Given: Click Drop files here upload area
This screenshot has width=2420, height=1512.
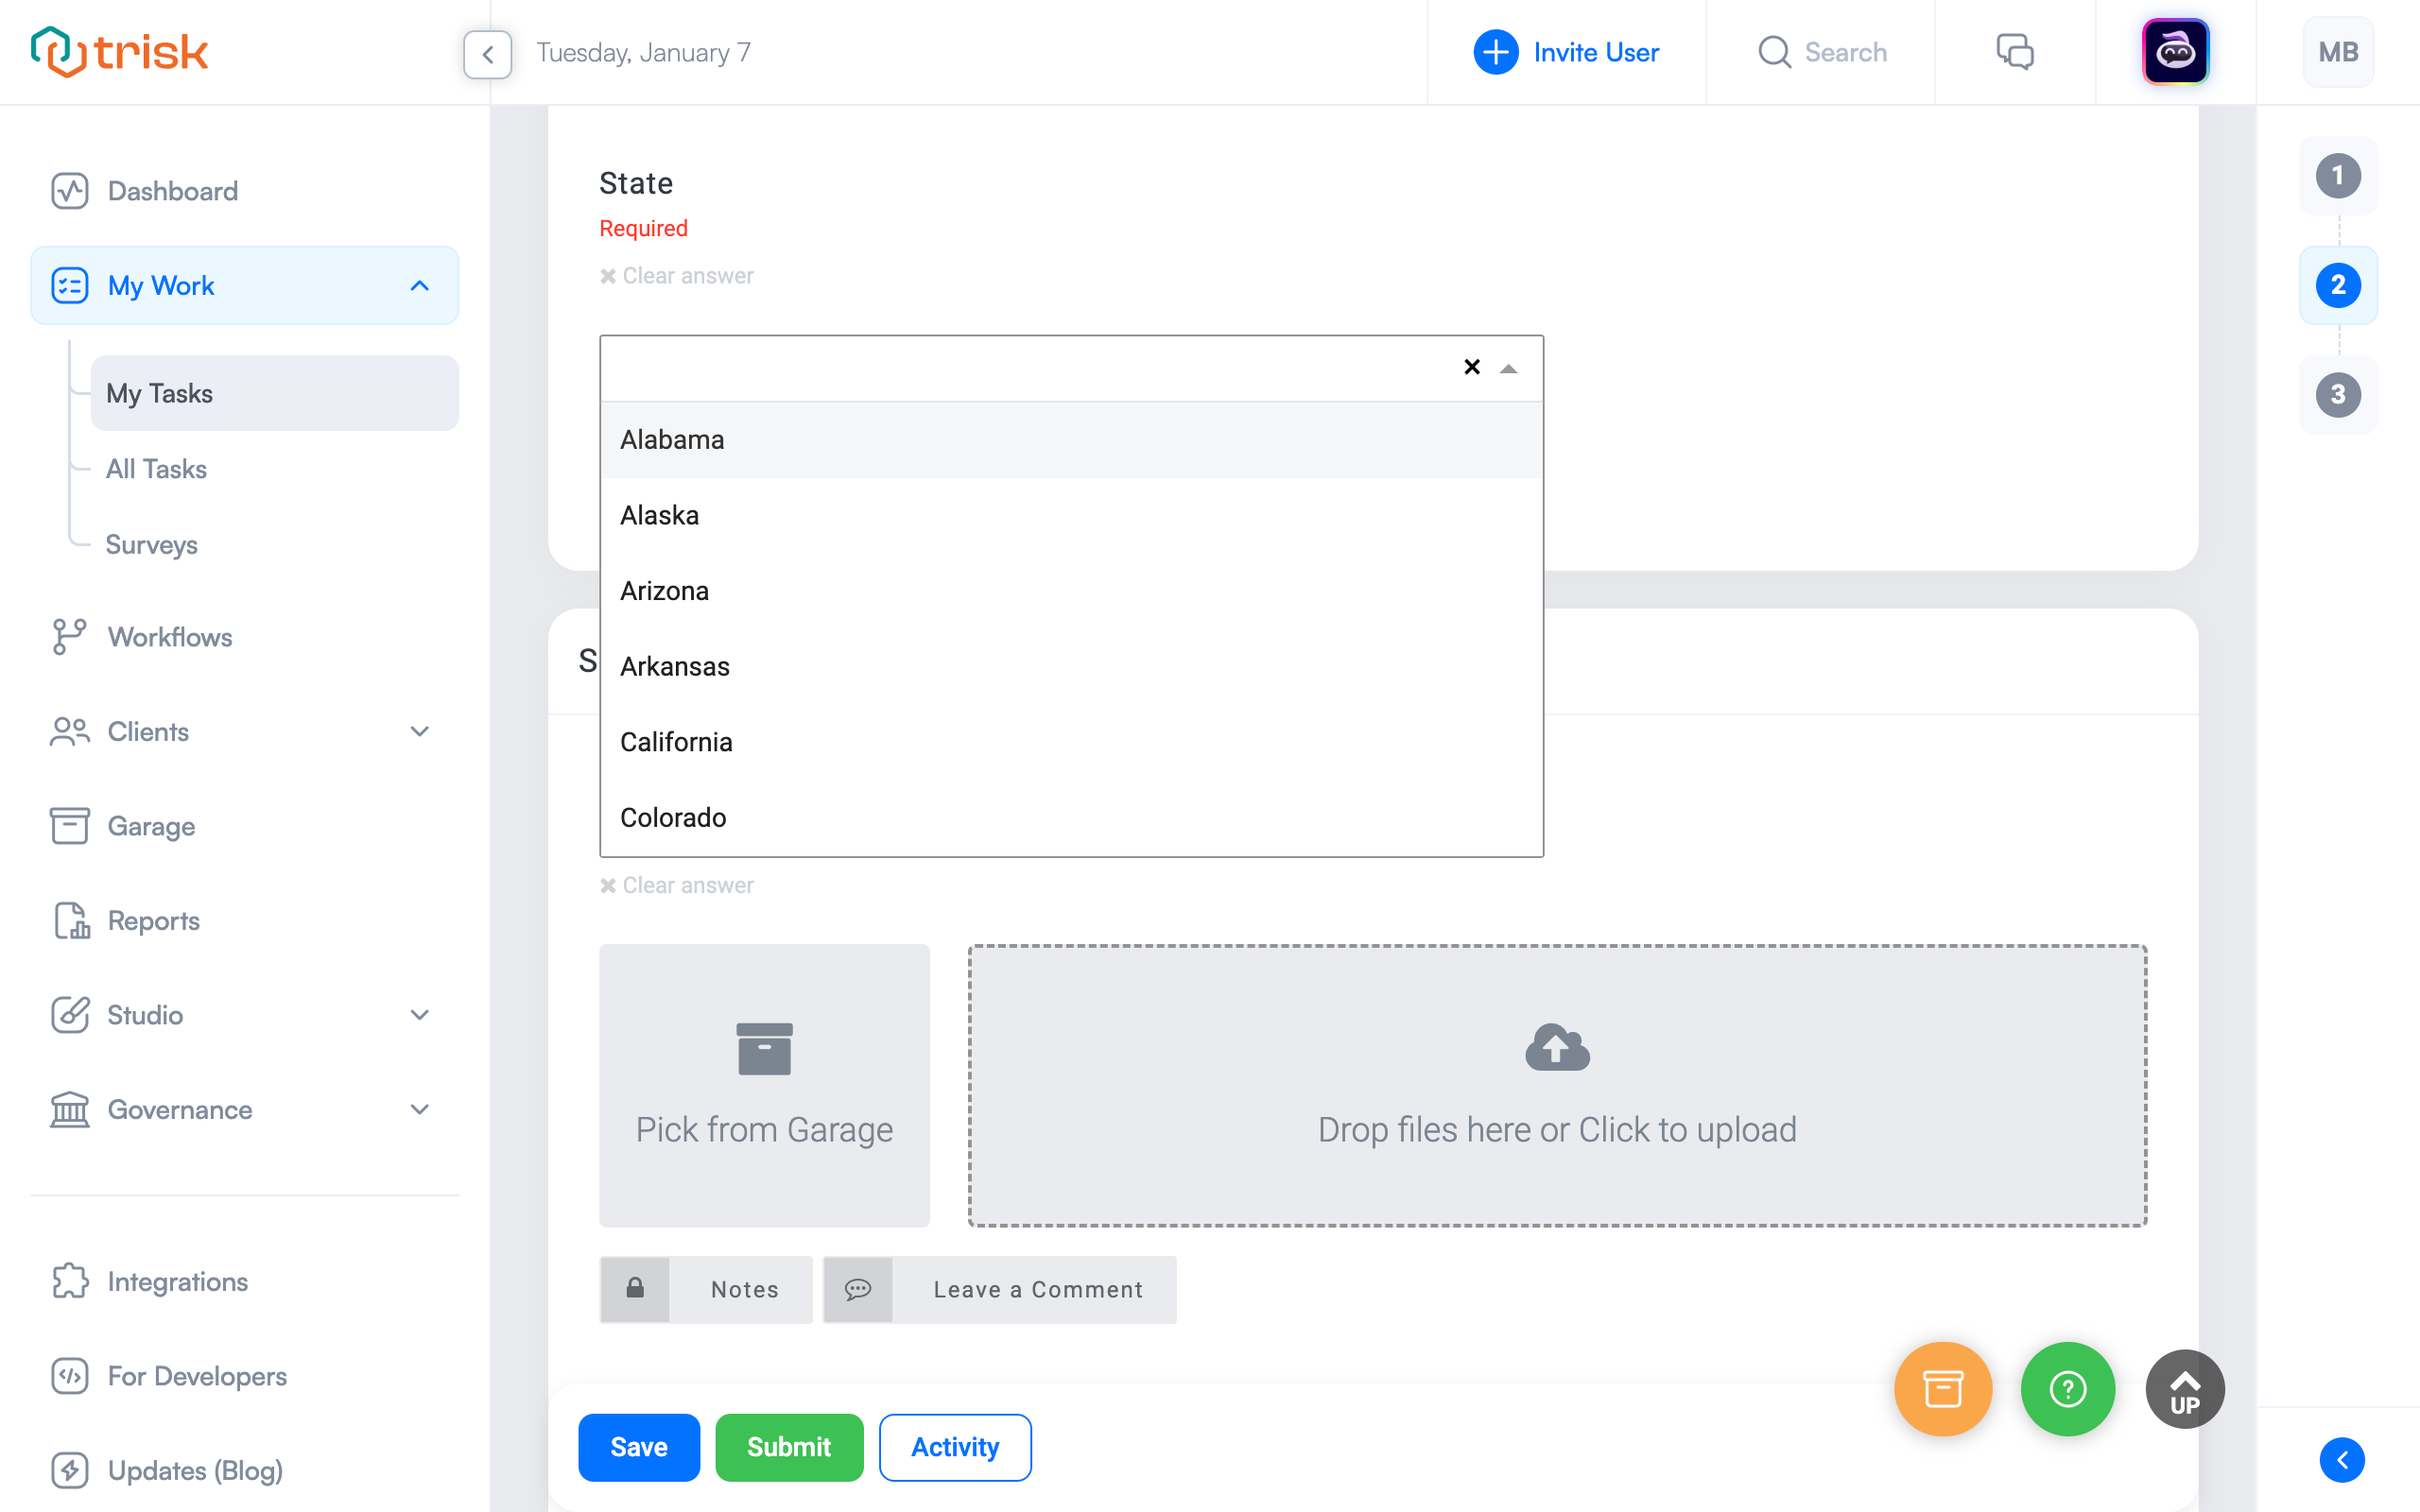Looking at the screenshot, I should pyautogui.click(x=1558, y=1085).
